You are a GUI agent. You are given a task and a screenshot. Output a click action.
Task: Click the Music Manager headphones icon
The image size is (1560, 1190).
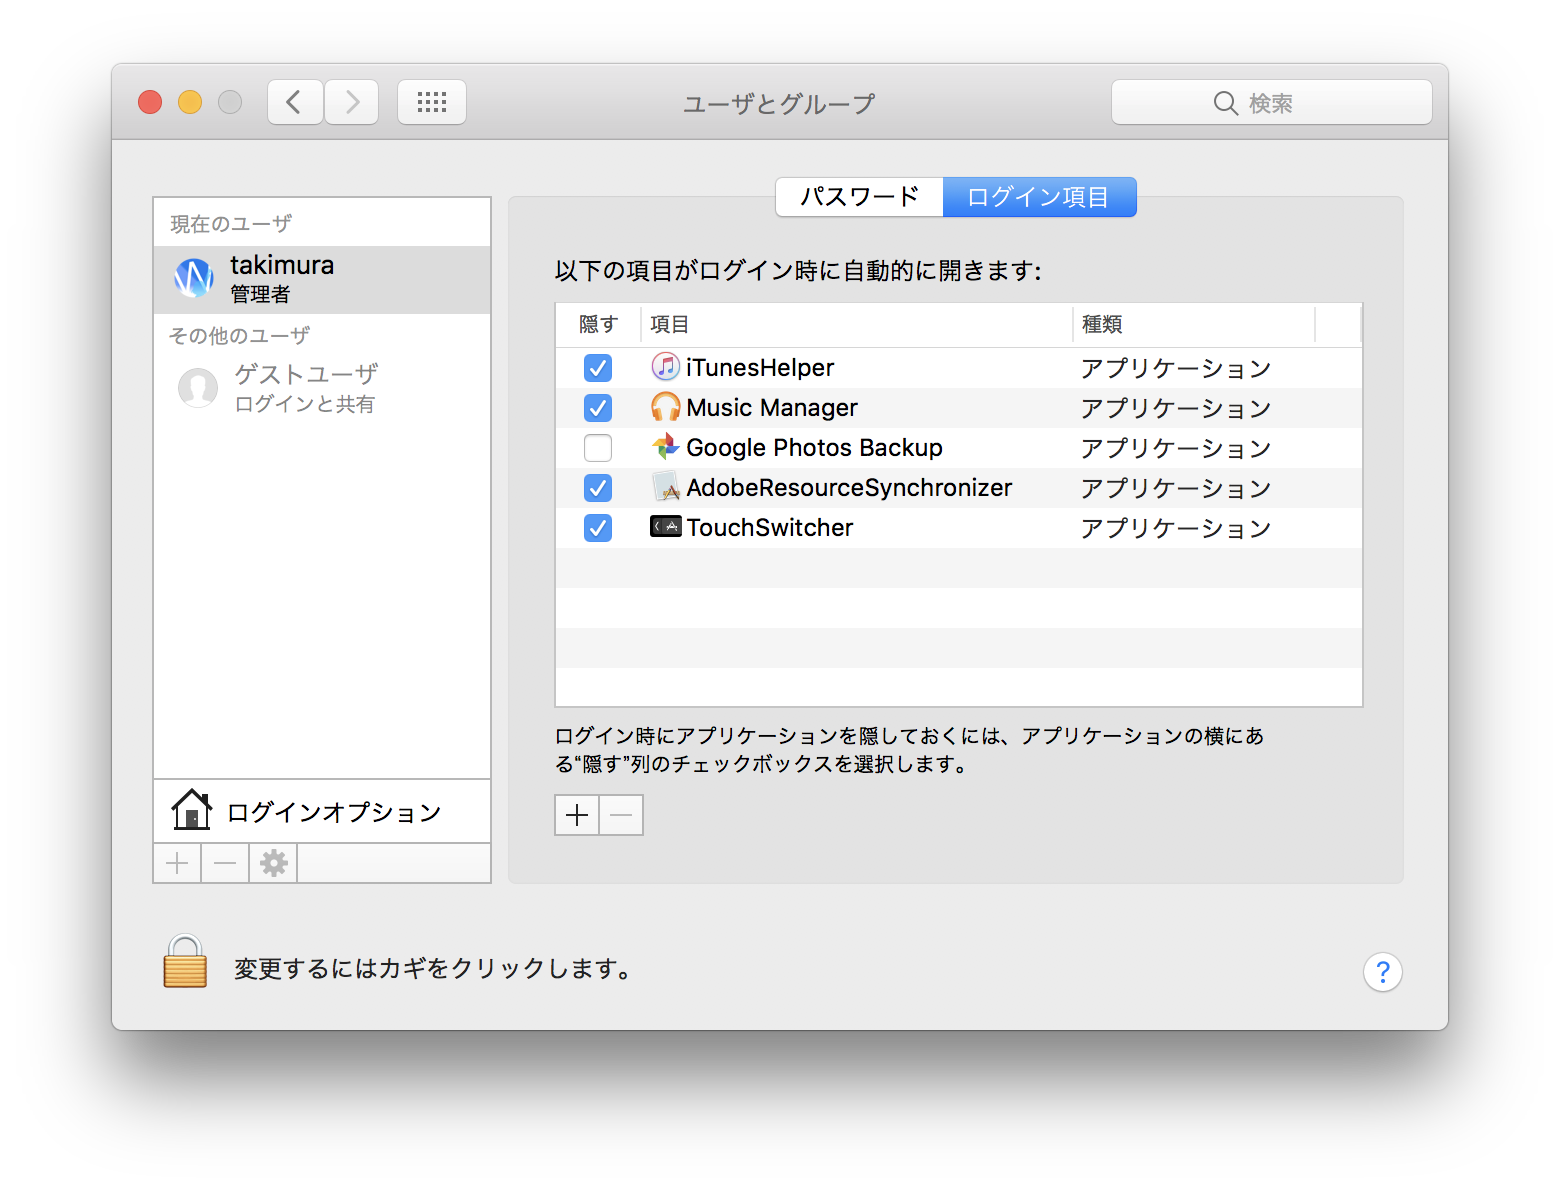pyautogui.click(x=666, y=407)
